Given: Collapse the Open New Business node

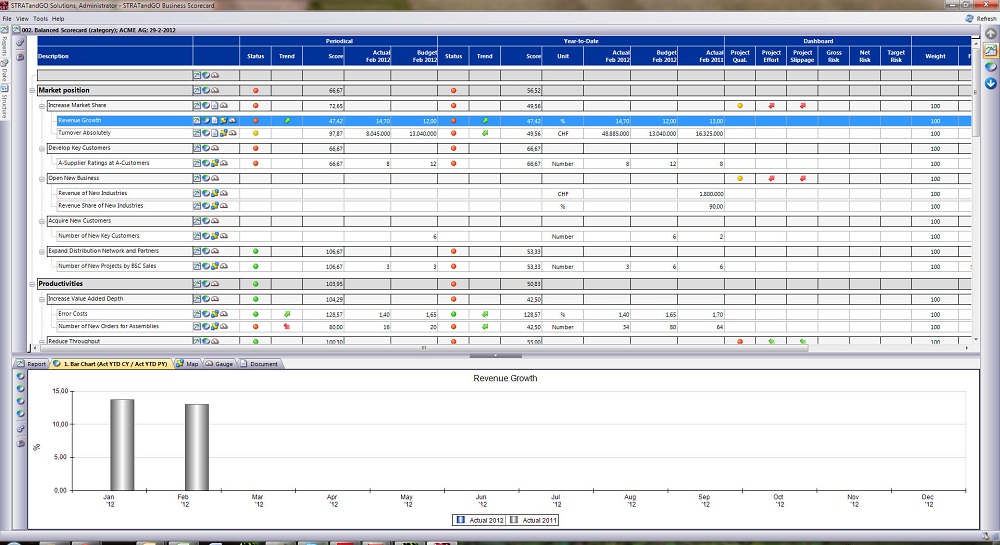Looking at the screenshot, I should pos(42,178).
